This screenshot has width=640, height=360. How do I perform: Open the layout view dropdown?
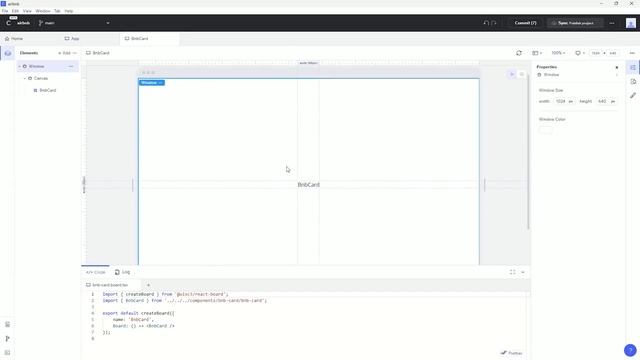coord(537,53)
